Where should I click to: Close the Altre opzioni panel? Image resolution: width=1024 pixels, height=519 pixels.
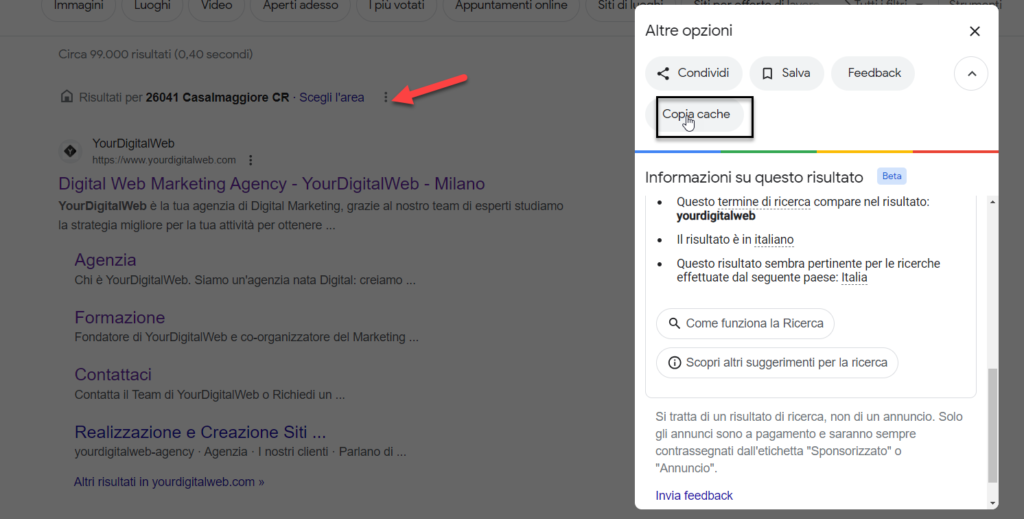pos(974,31)
